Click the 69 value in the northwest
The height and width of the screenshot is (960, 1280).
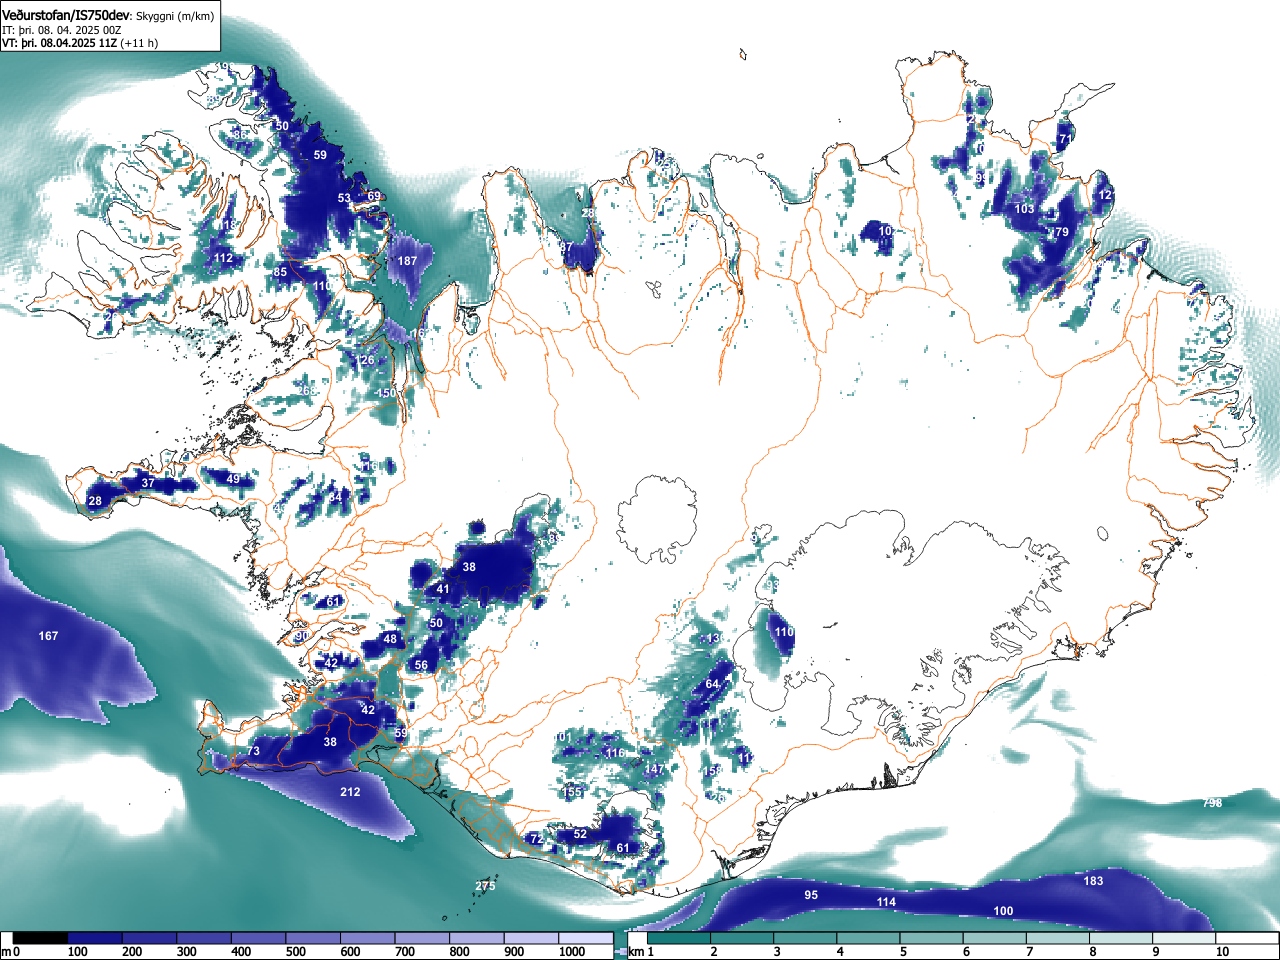click(374, 196)
